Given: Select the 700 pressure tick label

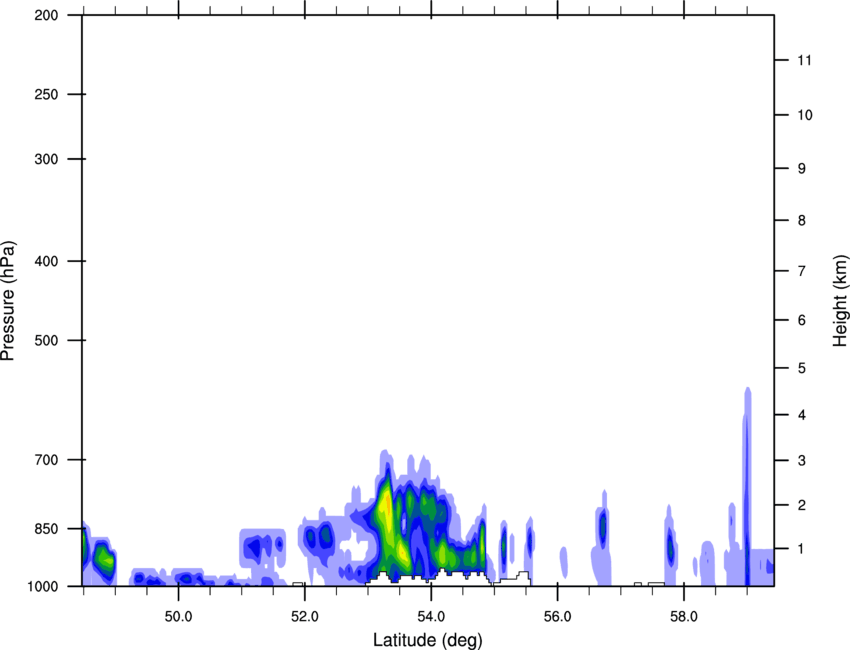Looking at the screenshot, I should pyautogui.click(x=46, y=460).
